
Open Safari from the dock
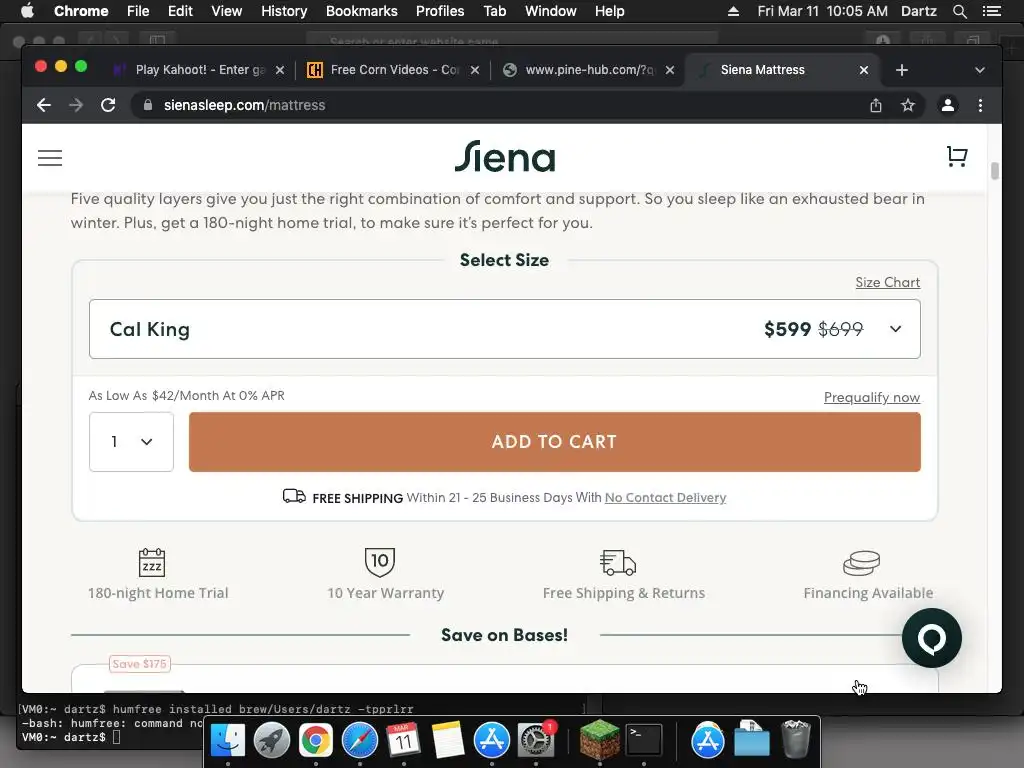tap(360, 741)
